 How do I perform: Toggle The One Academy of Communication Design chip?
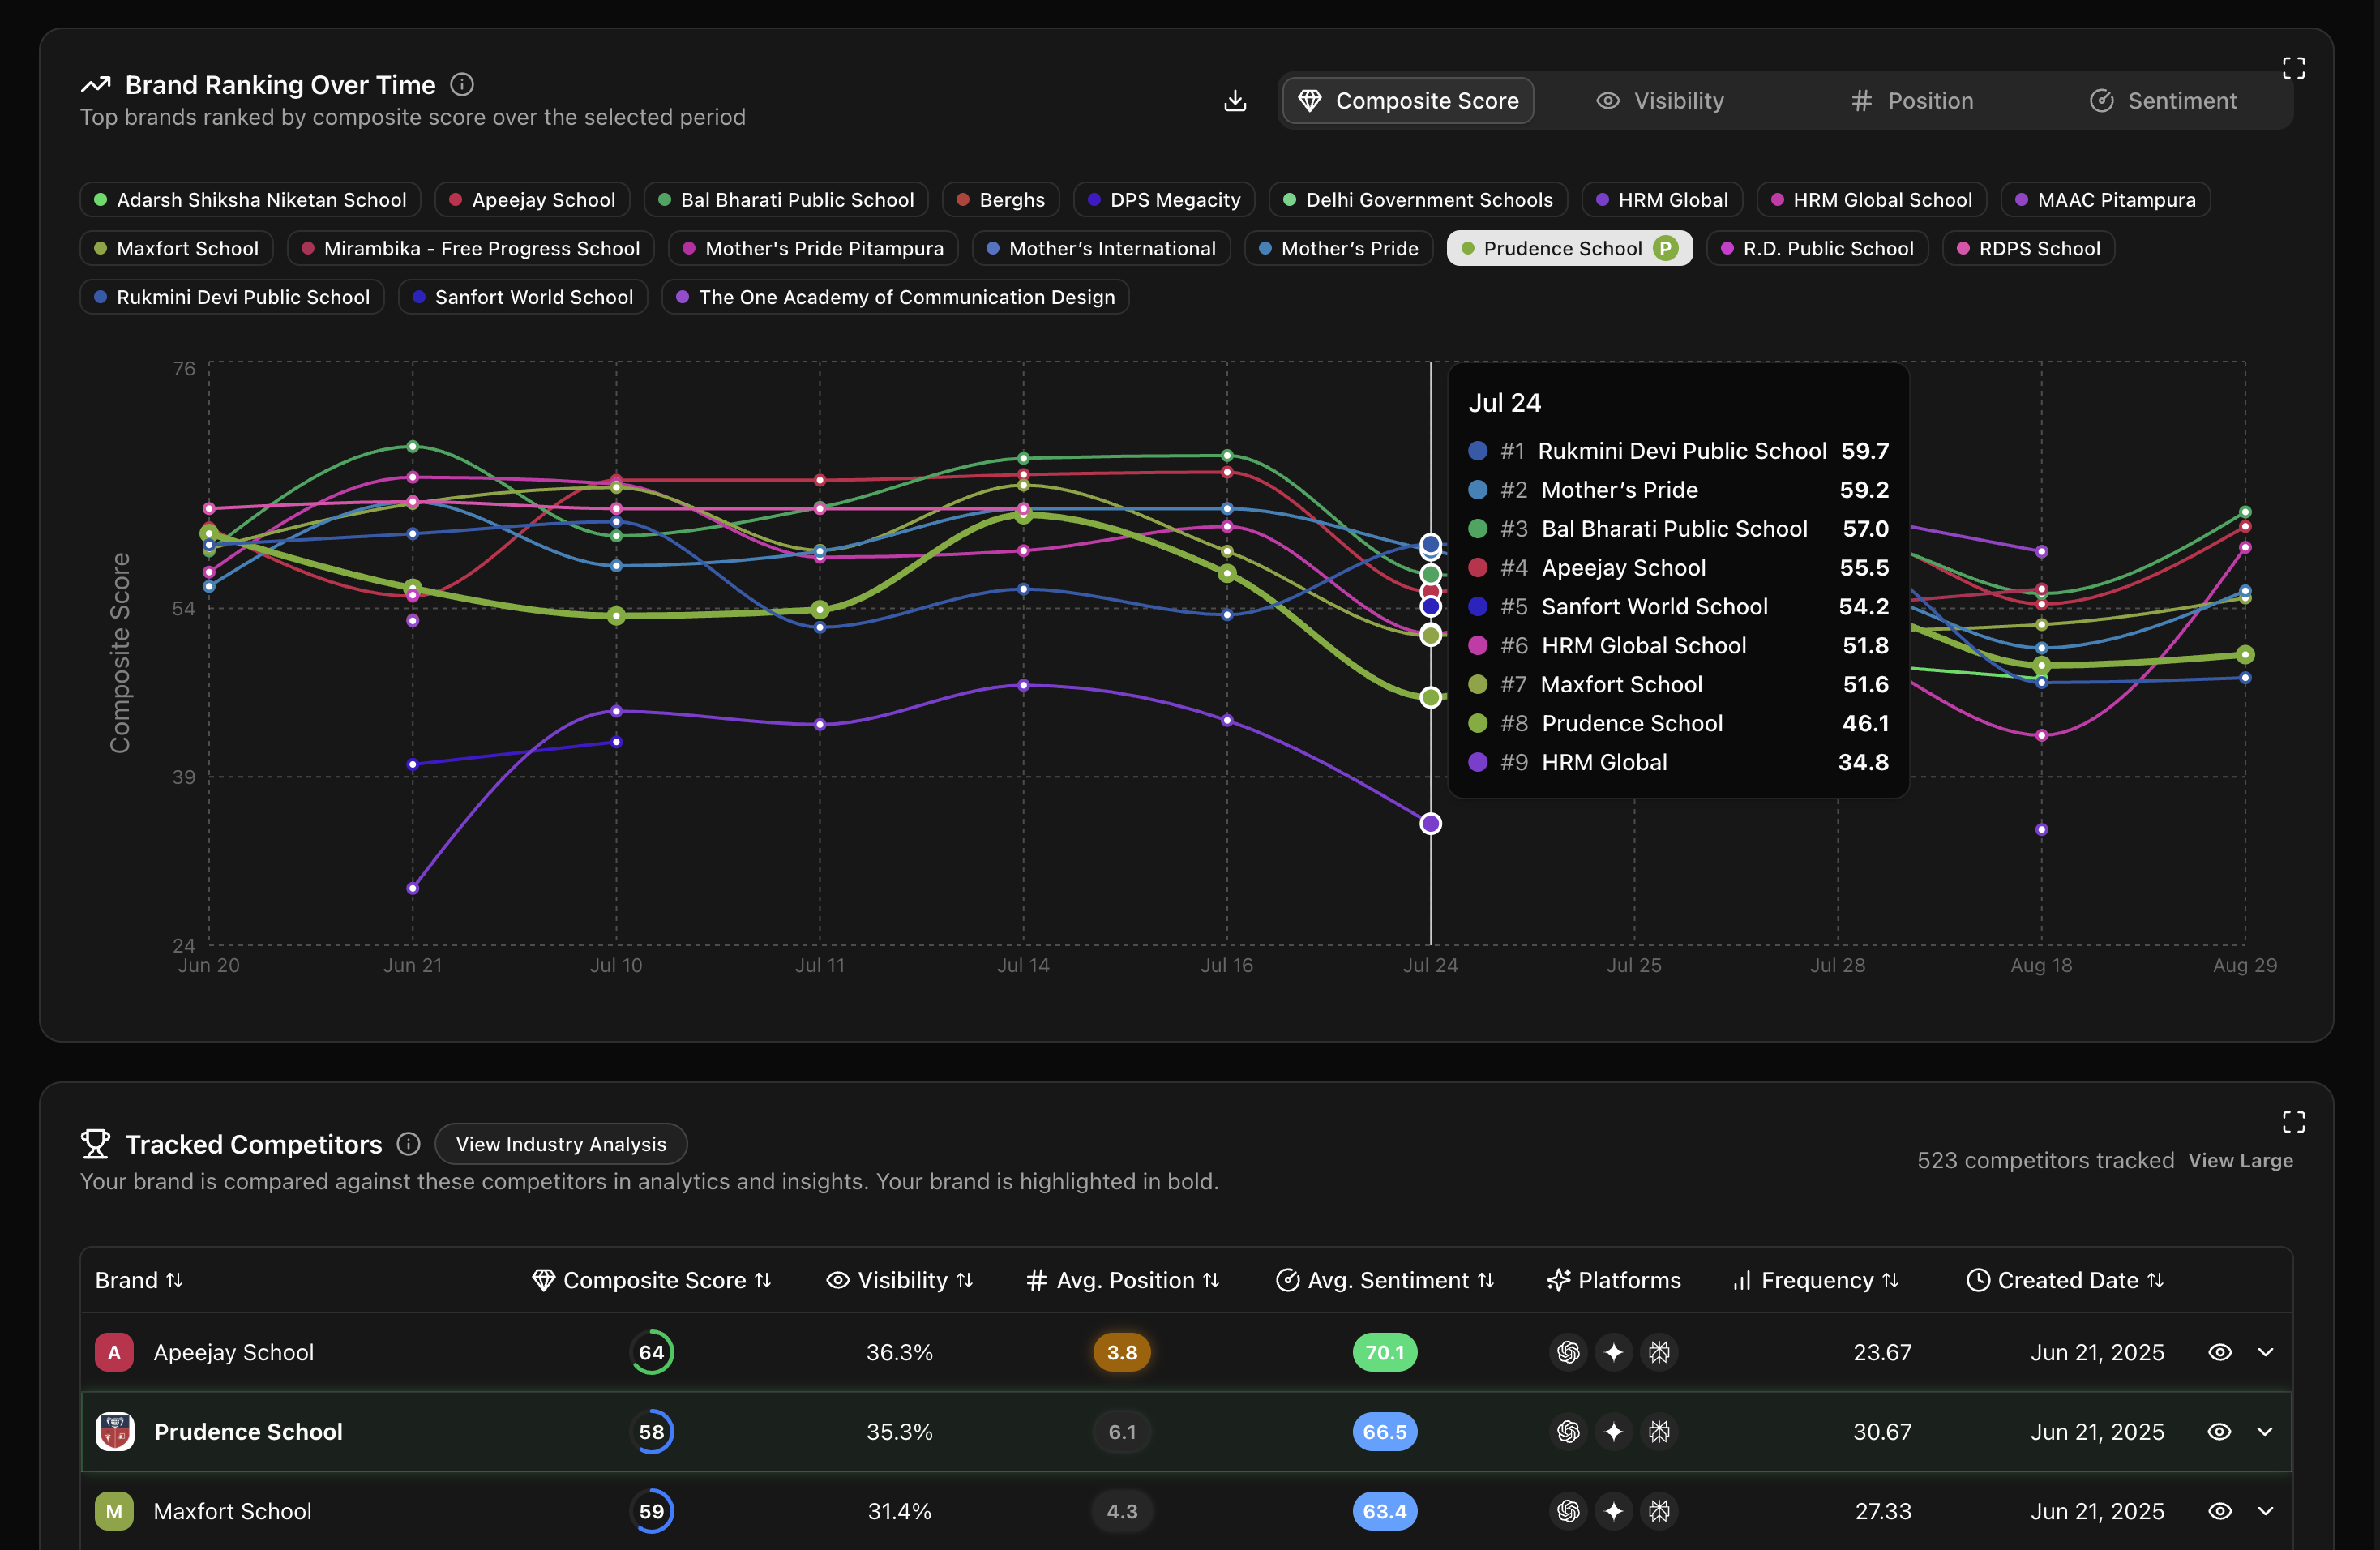coord(895,297)
